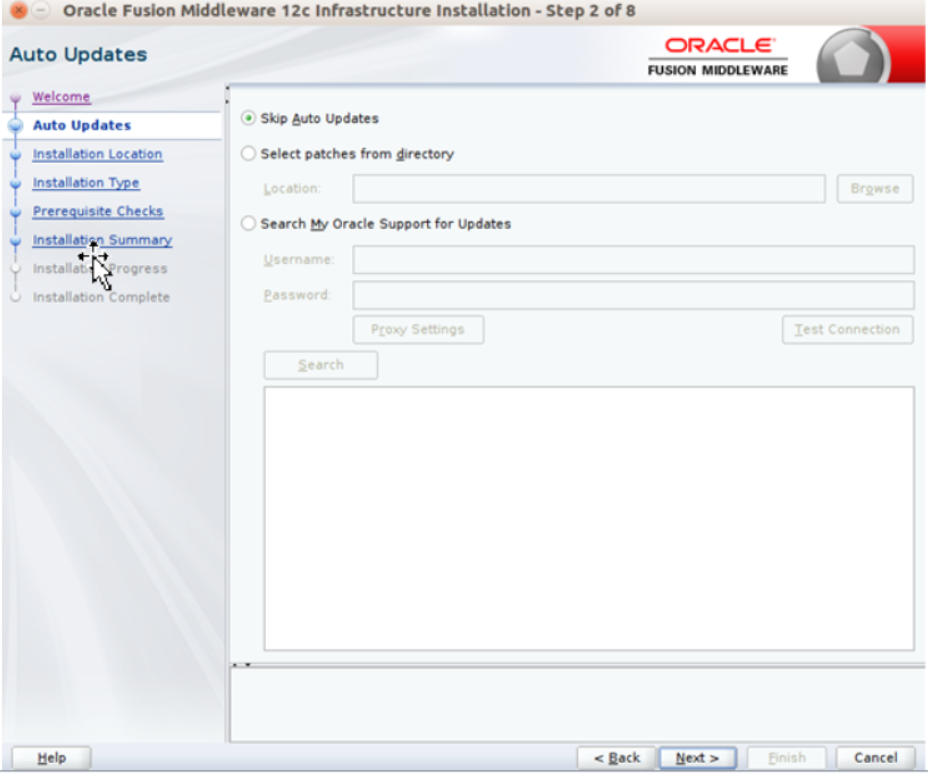Go Back to previous step

pyautogui.click(x=617, y=758)
